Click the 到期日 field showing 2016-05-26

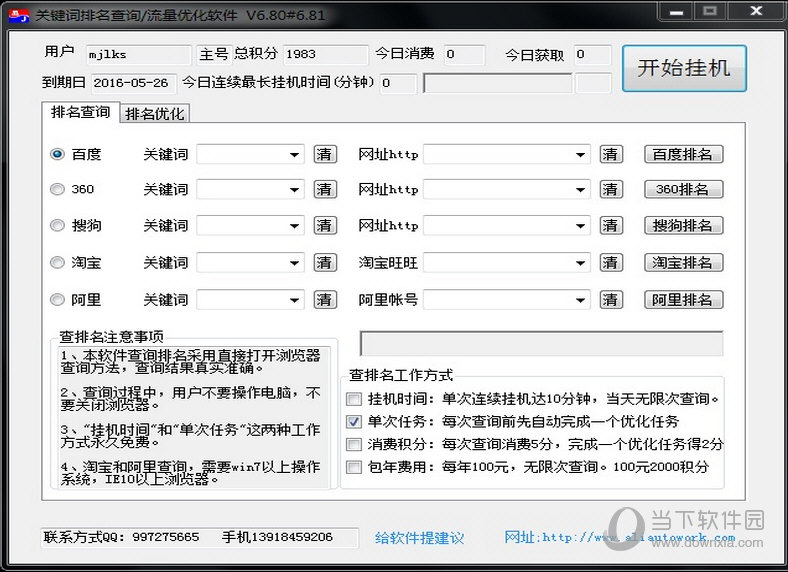point(134,83)
